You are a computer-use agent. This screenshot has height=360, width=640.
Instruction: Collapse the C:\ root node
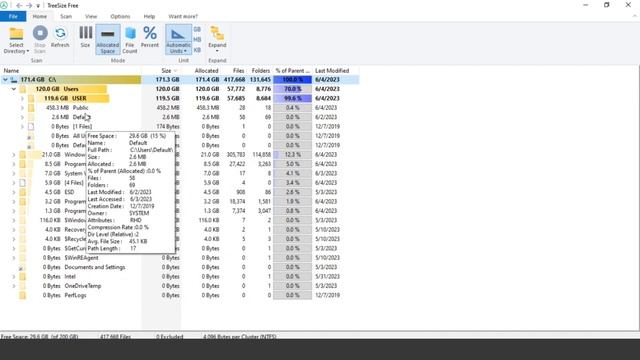click(x=5, y=80)
